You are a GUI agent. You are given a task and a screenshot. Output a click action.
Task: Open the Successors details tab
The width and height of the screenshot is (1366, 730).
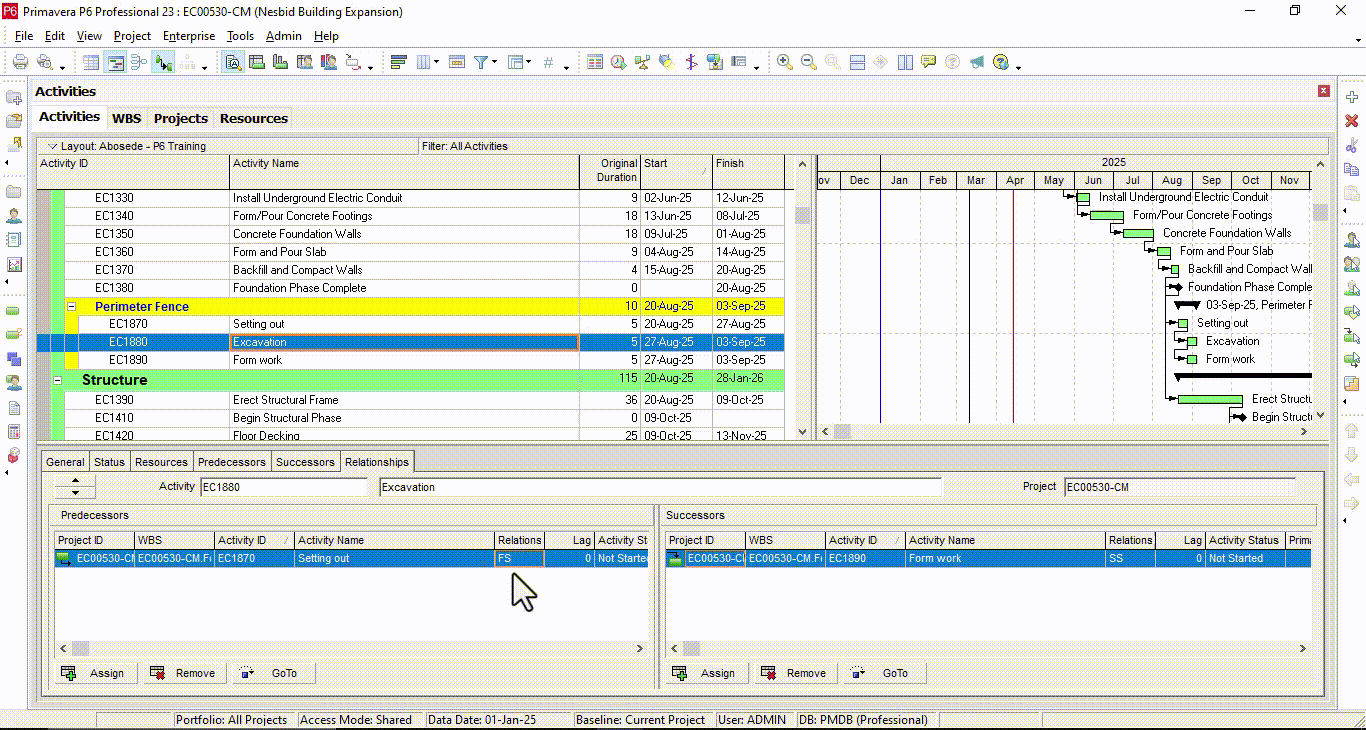click(305, 462)
